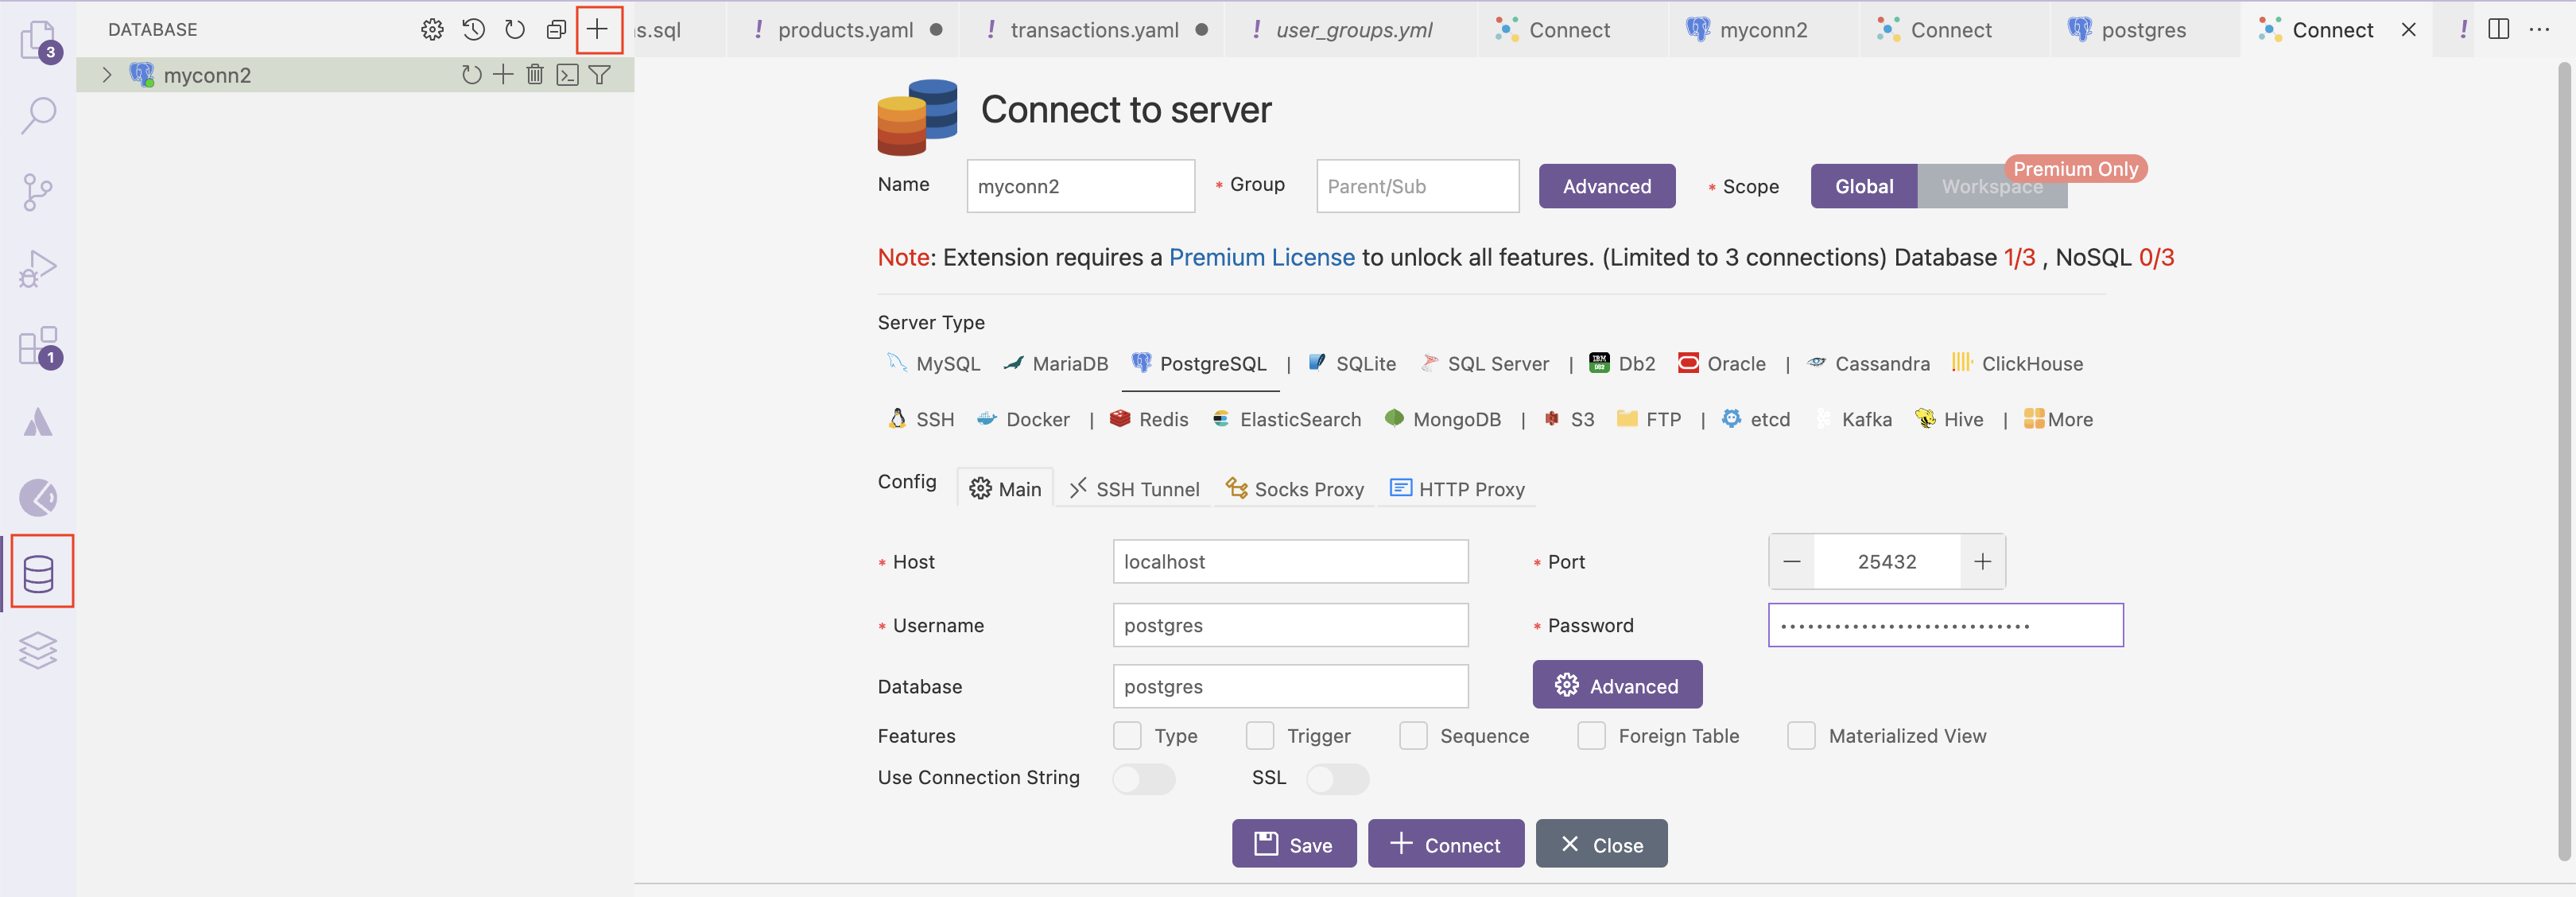Viewport: 2576px width, 897px height.
Task: Select FTP server type
Action: [x=1649, y=419]
